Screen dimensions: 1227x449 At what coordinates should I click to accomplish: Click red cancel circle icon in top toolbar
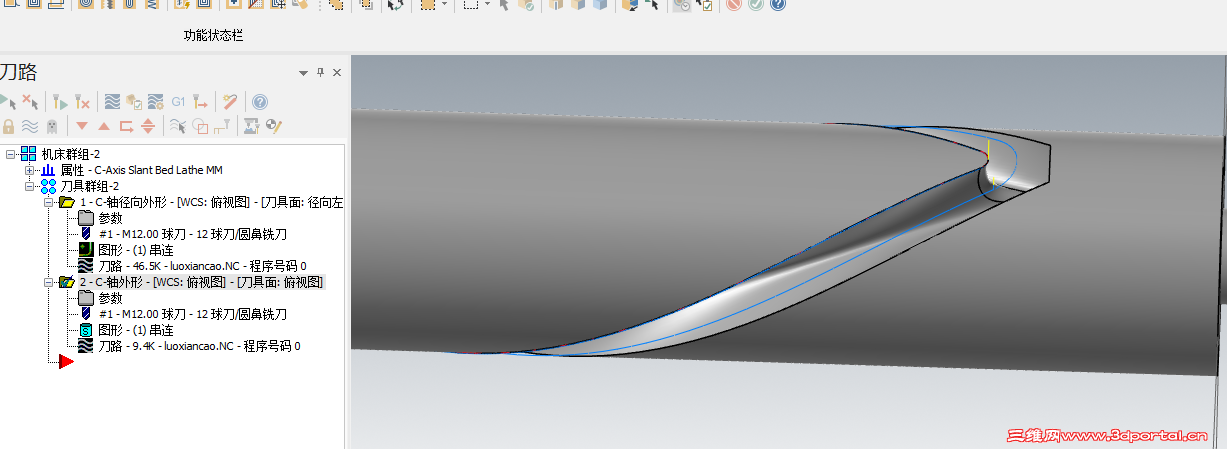(x=734, y=5)
